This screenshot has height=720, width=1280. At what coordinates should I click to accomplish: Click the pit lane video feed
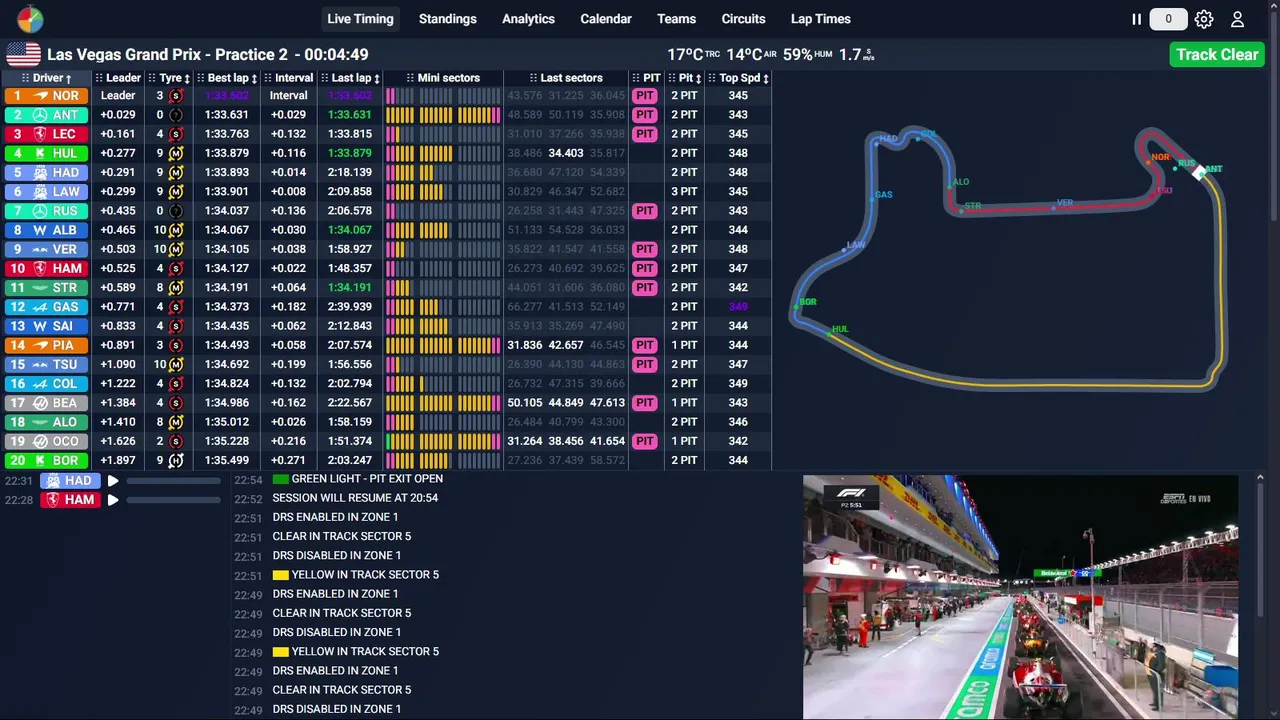coord(1020,596)
